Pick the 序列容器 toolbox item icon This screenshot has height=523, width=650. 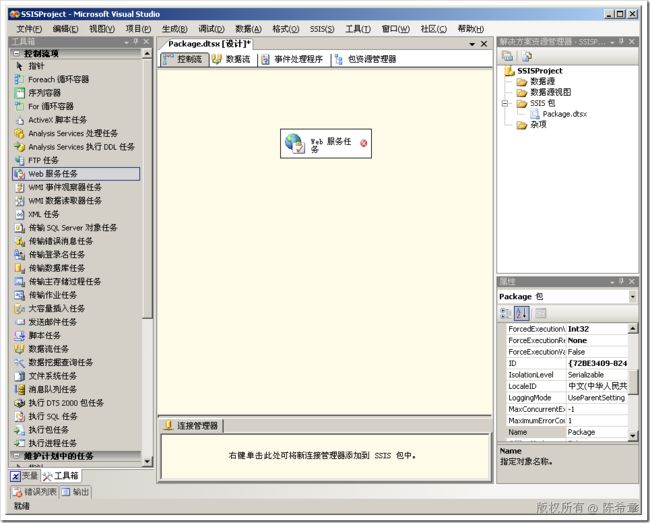pos(19,93)
